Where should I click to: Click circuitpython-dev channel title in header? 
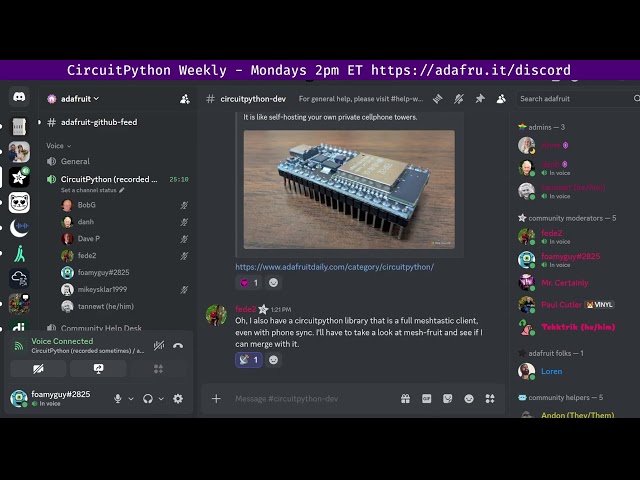point(253,99)
